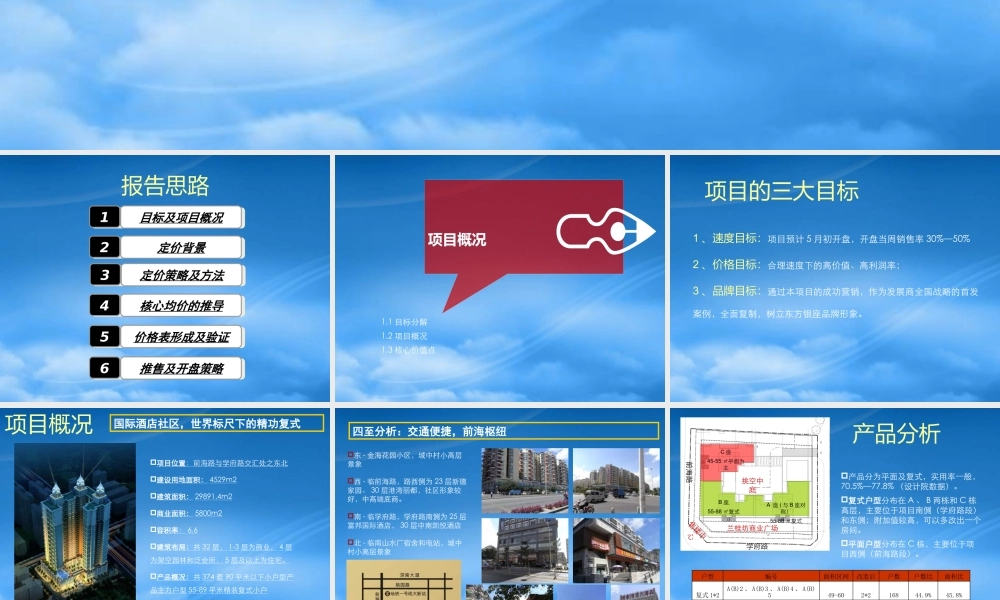Select the blank sky slide at the top

click(500, 74)
